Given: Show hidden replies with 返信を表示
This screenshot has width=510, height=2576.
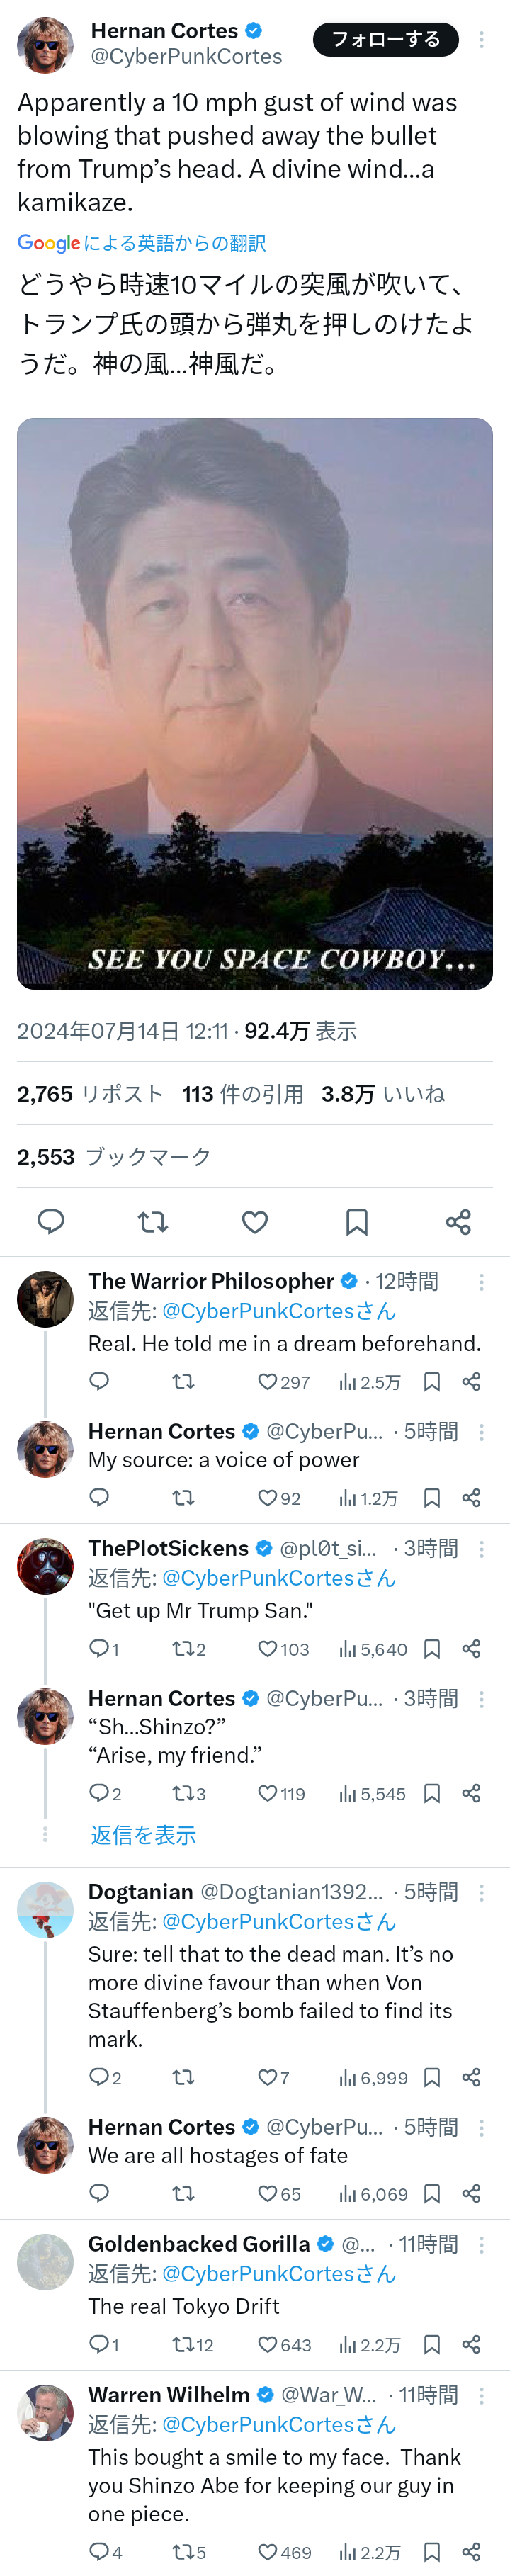Looking at the screenshot, I should pyautogui.click(x=143, y=1834).
